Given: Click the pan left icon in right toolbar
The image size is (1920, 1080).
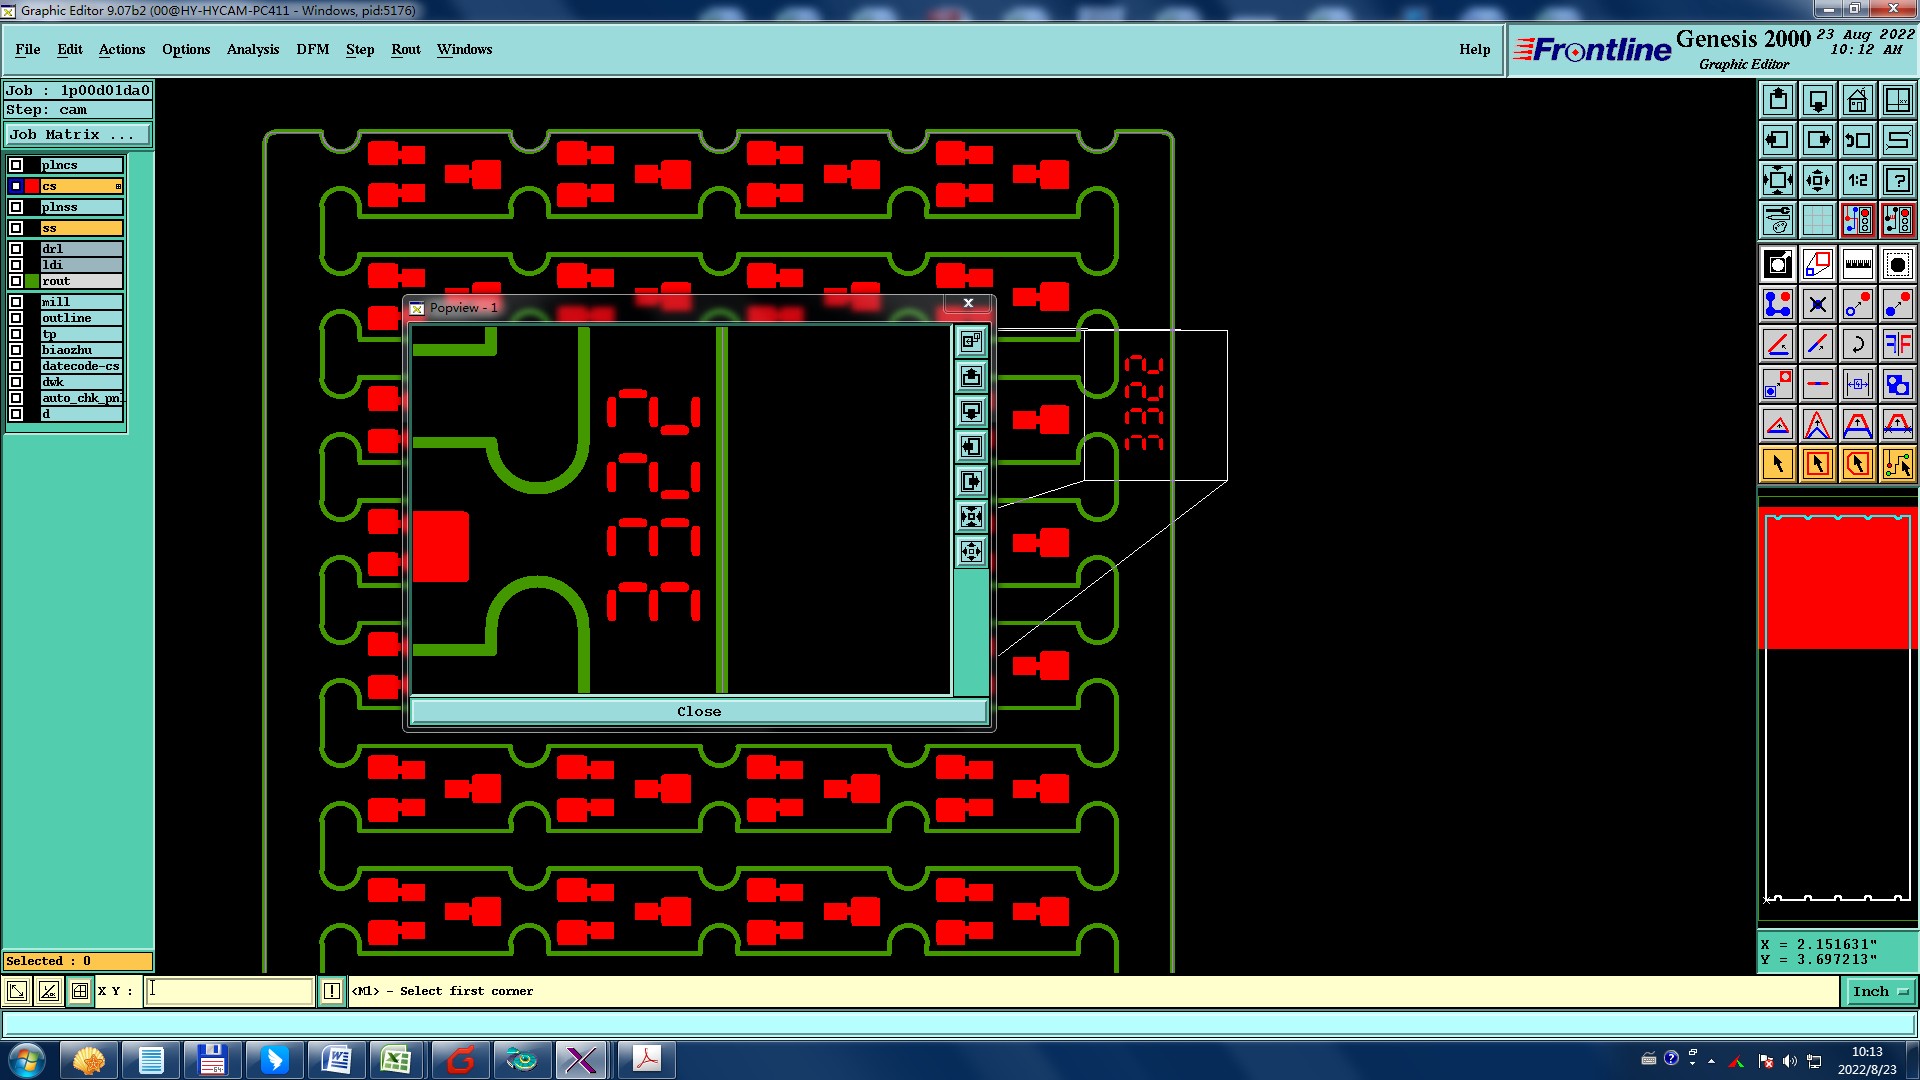Looking at the screenshot, I should (x=1778, y=140).
